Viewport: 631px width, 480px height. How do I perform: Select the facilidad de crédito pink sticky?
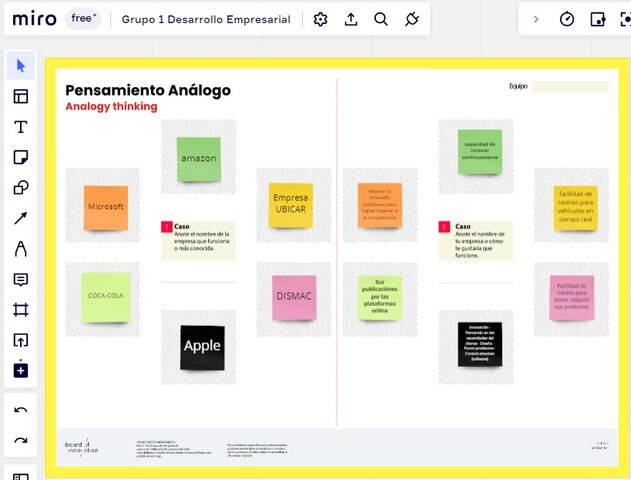572,297
